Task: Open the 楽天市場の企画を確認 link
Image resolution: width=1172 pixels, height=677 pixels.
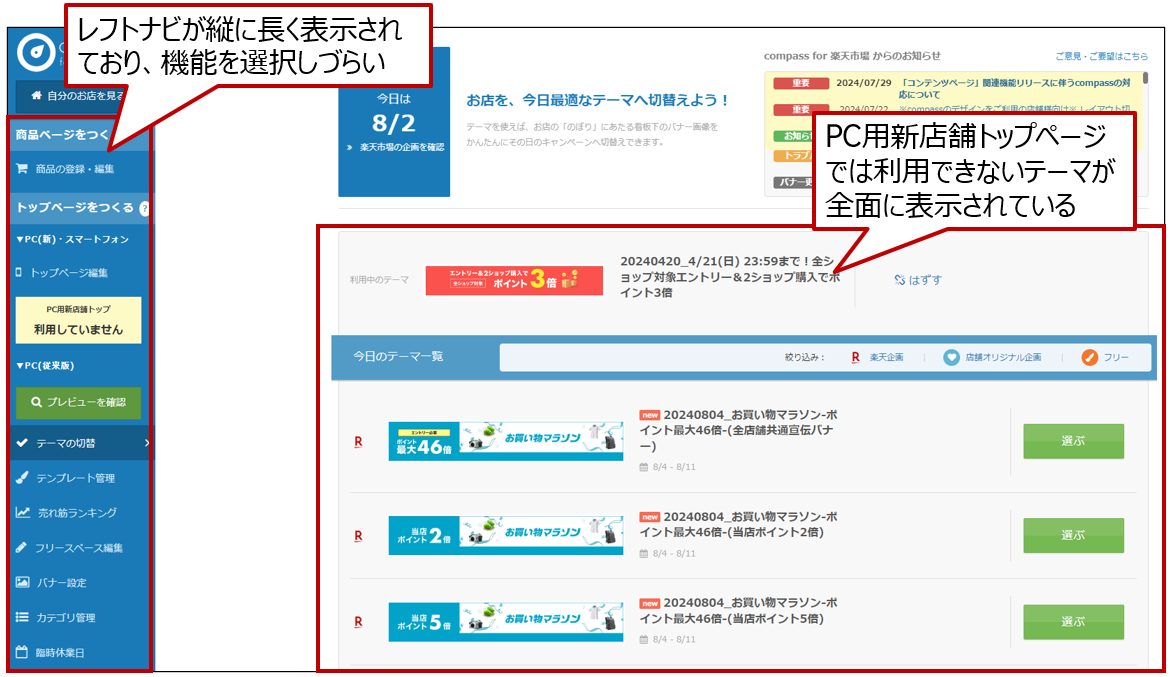Action: pyautogui.click(x=395, y=147)
